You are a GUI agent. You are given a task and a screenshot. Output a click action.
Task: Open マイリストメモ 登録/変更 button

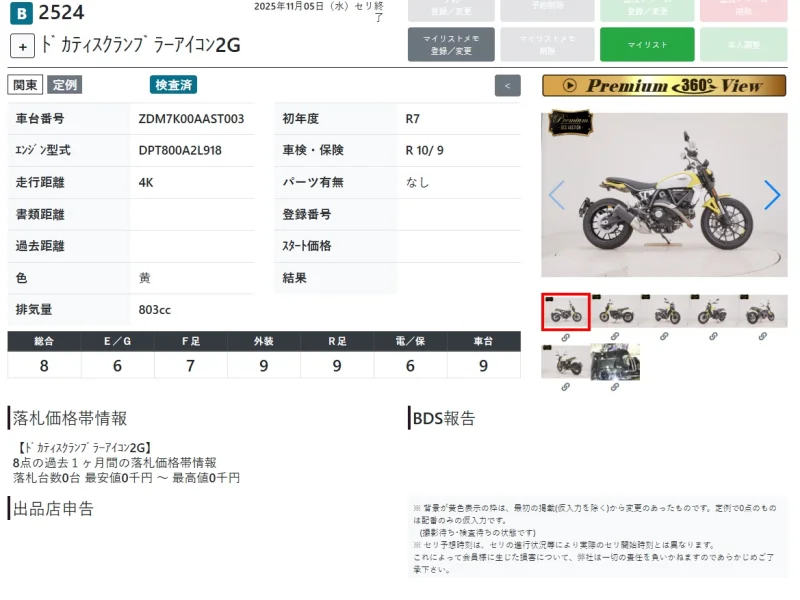point(451,45)
